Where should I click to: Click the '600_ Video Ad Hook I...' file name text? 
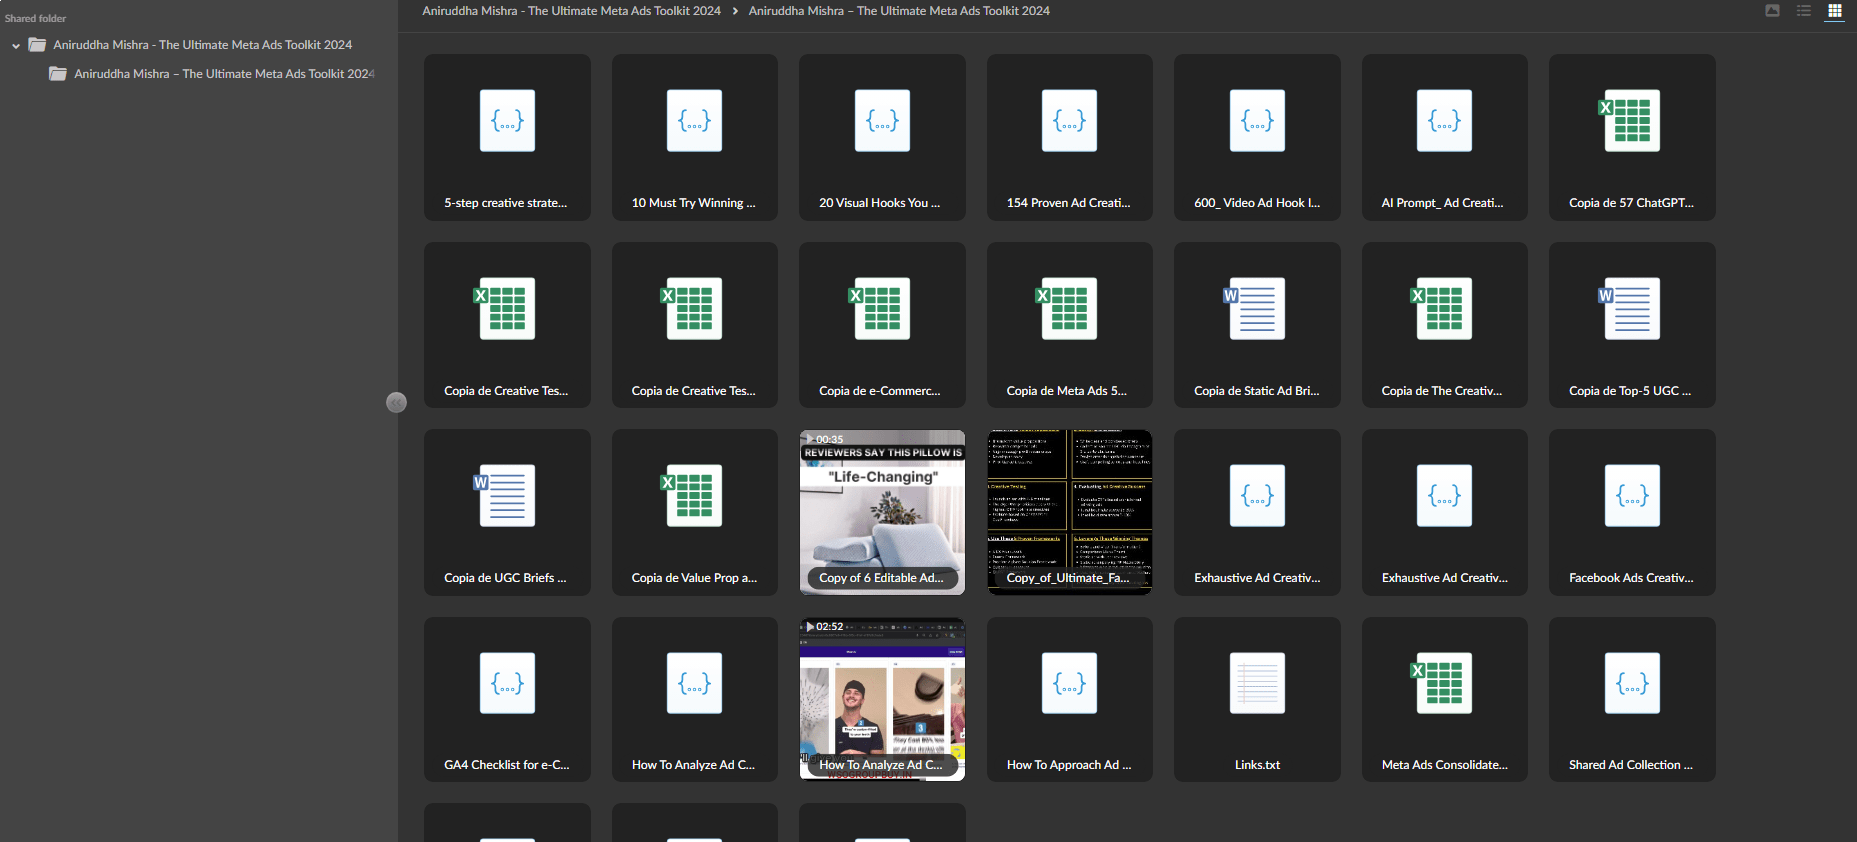(1257, 203)
